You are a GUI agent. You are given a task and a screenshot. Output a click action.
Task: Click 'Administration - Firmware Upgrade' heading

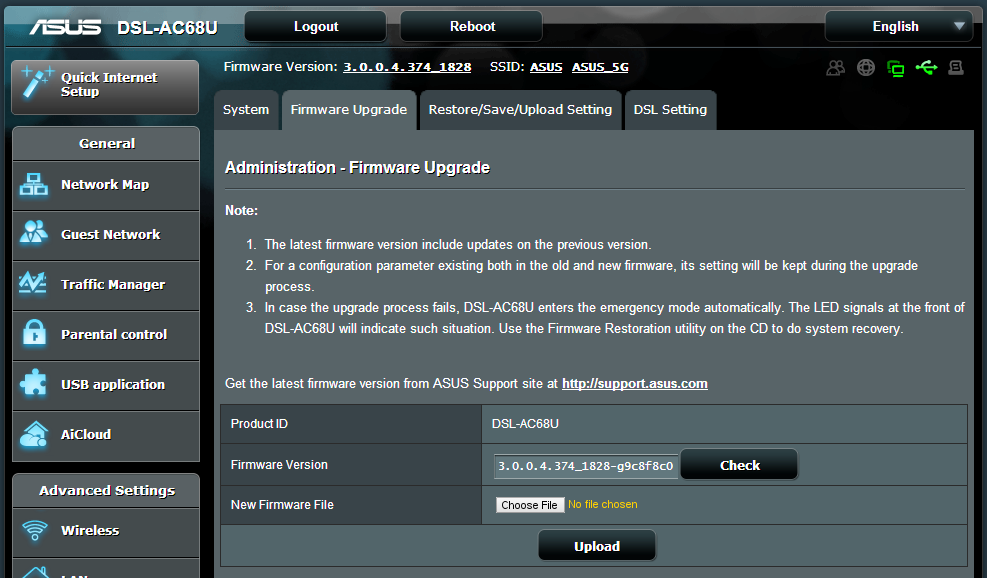(357, 167)
